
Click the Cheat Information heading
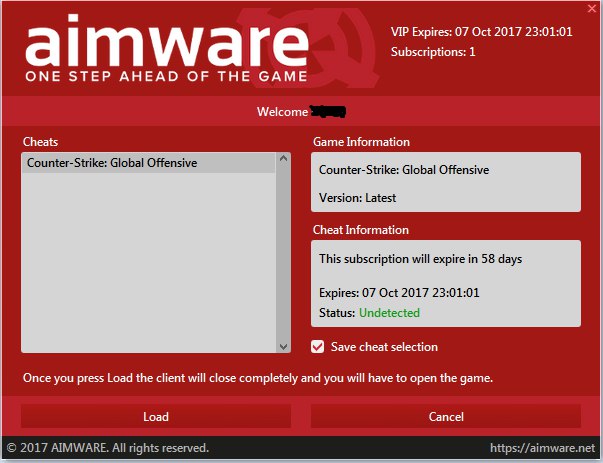point(361,230)
